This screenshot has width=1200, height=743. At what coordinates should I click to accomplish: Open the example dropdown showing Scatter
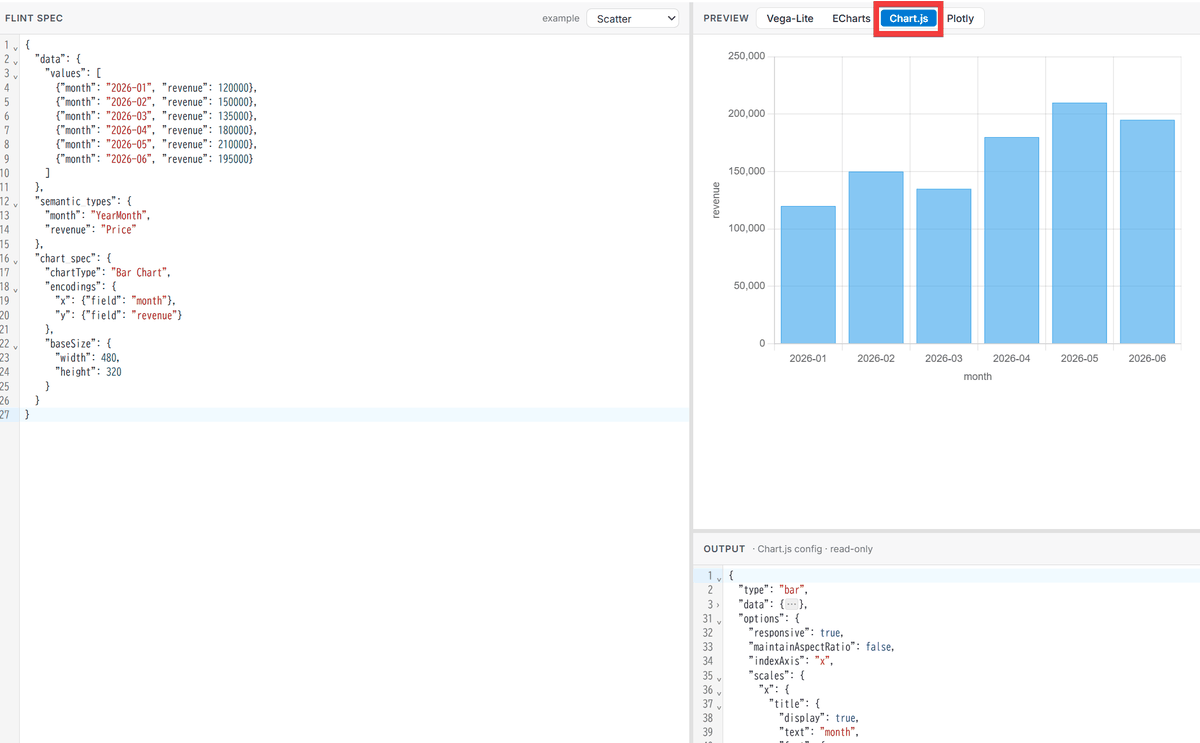coord(632,18)
